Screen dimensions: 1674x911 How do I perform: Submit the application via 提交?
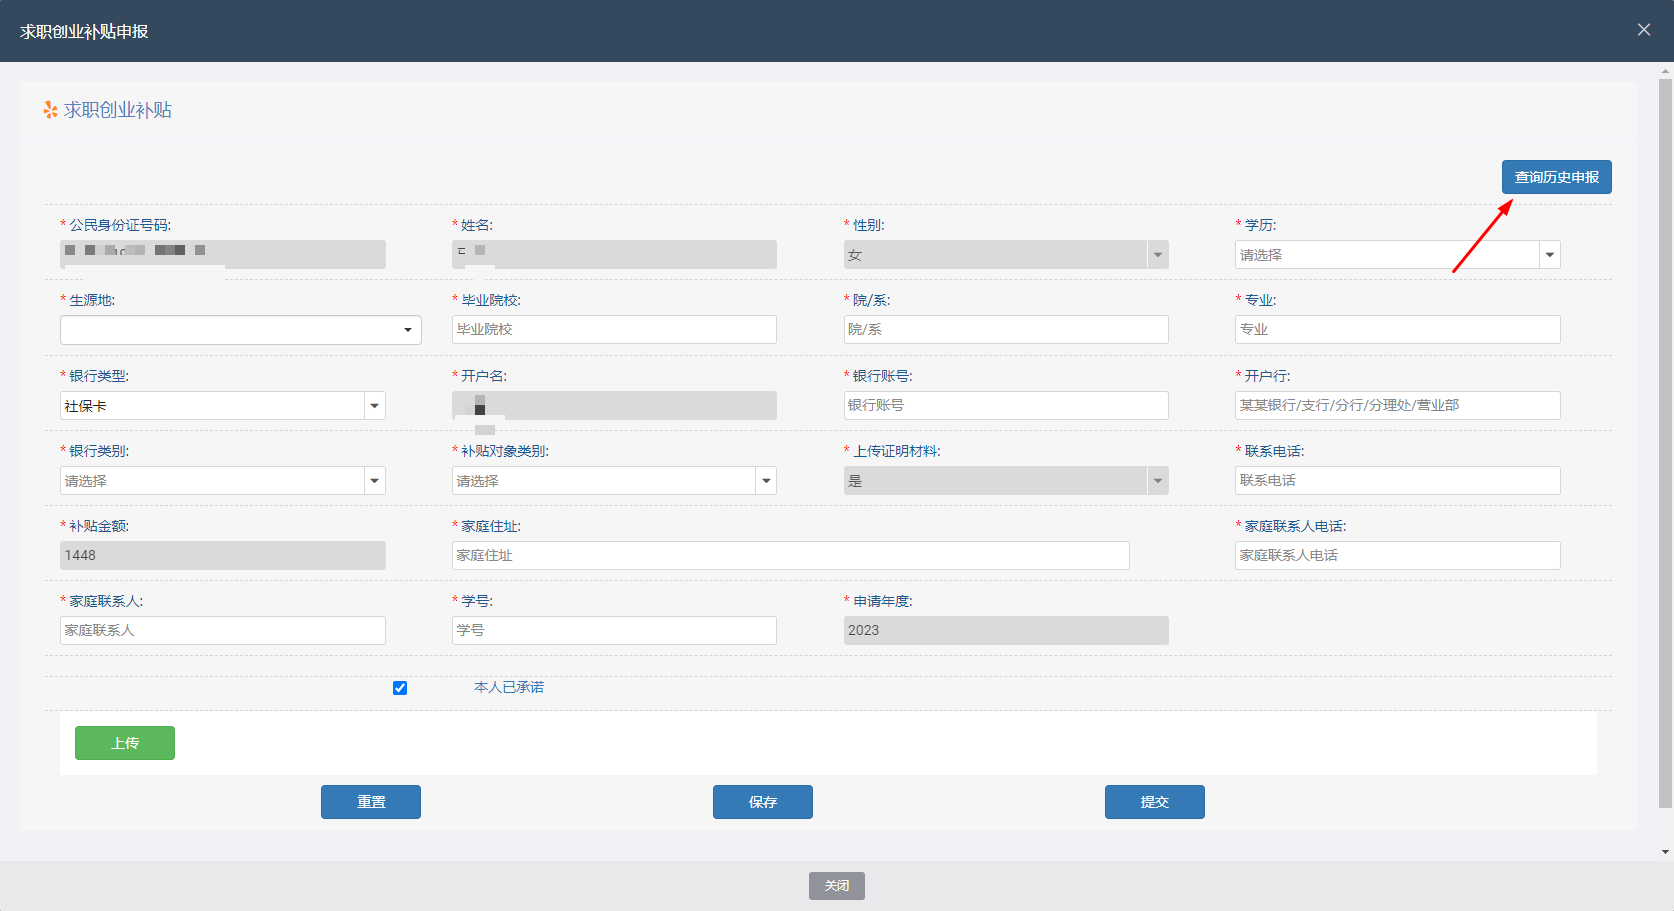(x=1154, y=802)
